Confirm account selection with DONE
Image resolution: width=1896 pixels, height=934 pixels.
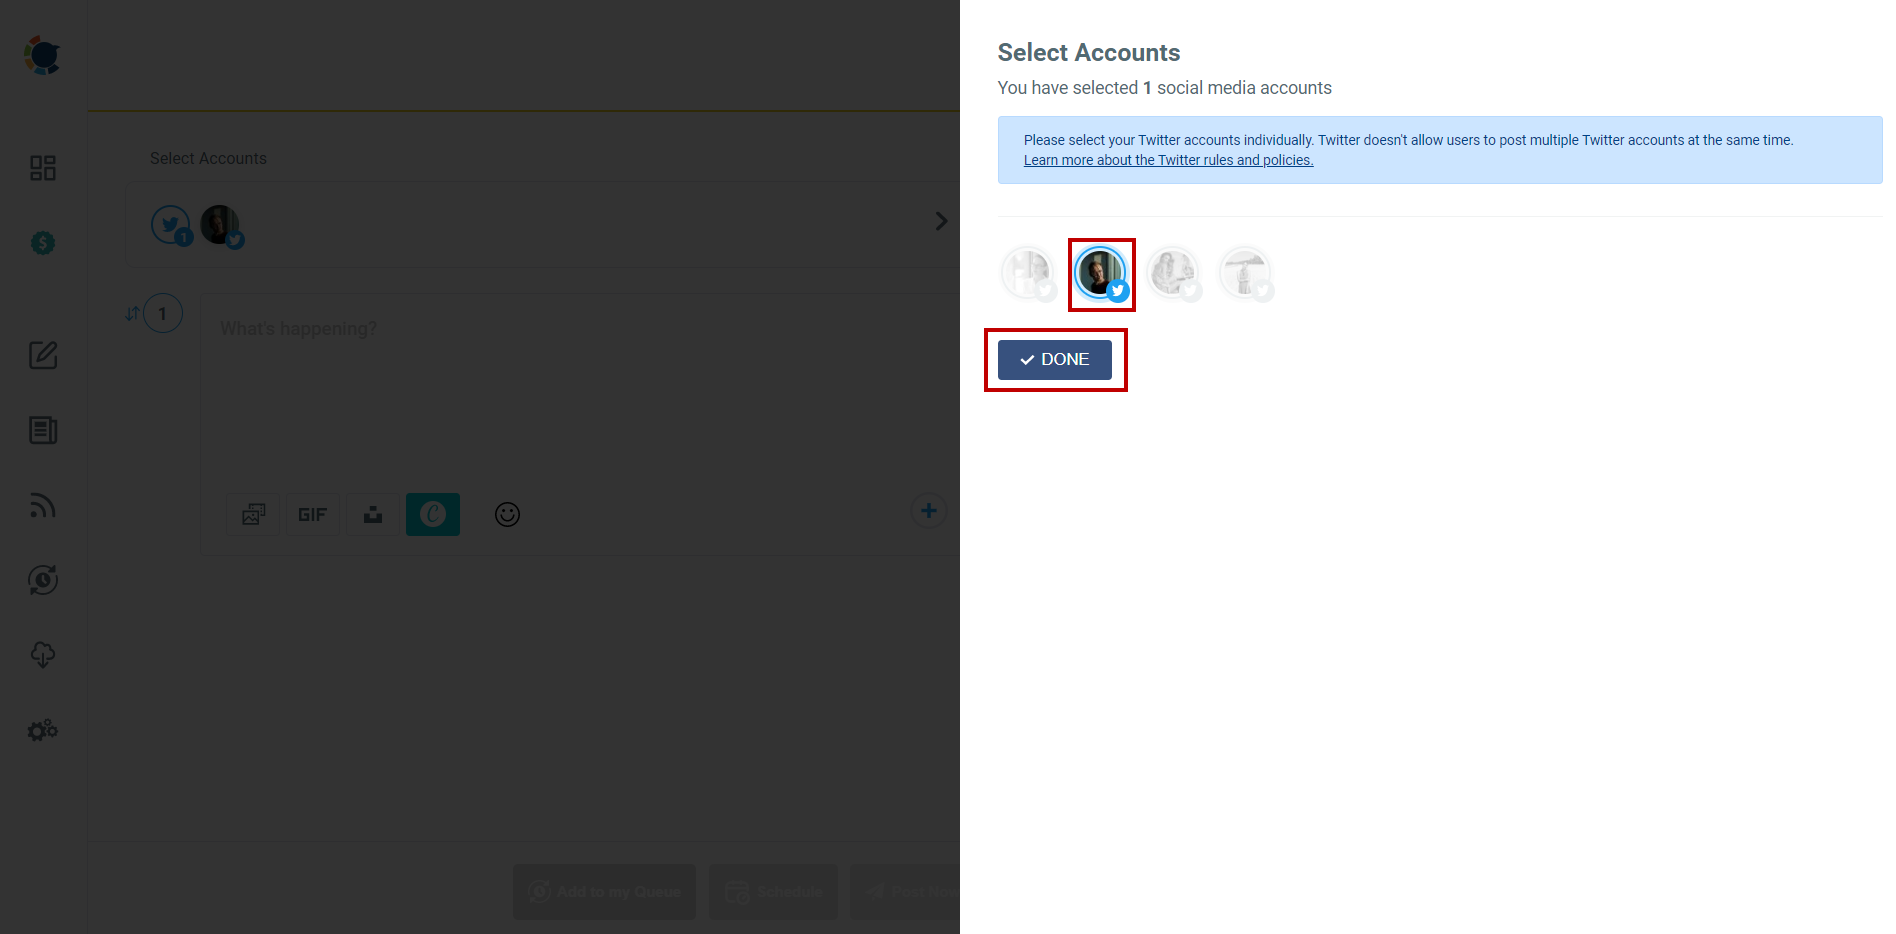point(1054,359)
